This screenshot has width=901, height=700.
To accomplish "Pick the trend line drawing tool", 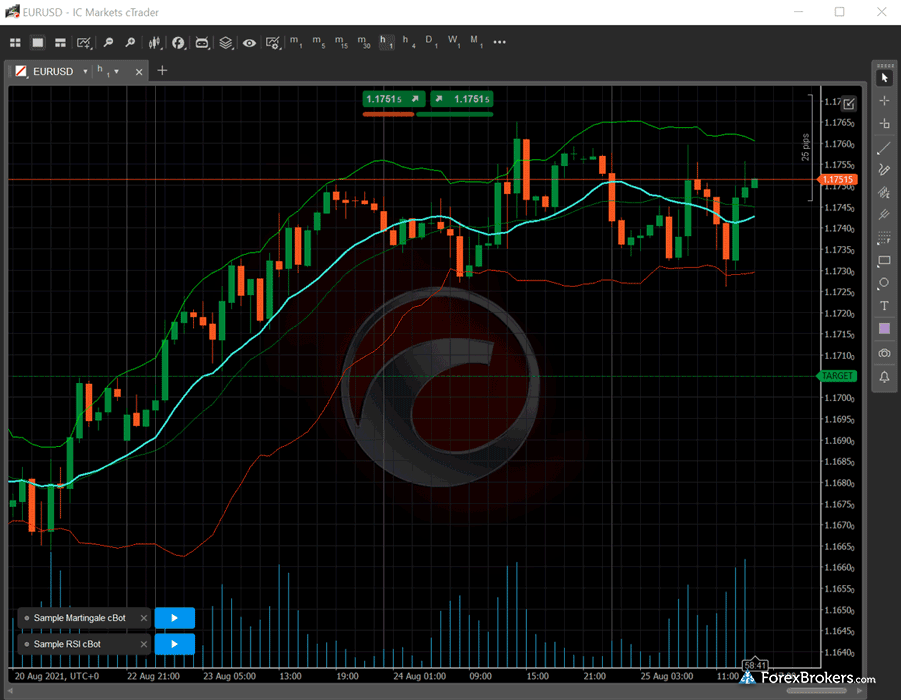I will pos(884,147).
